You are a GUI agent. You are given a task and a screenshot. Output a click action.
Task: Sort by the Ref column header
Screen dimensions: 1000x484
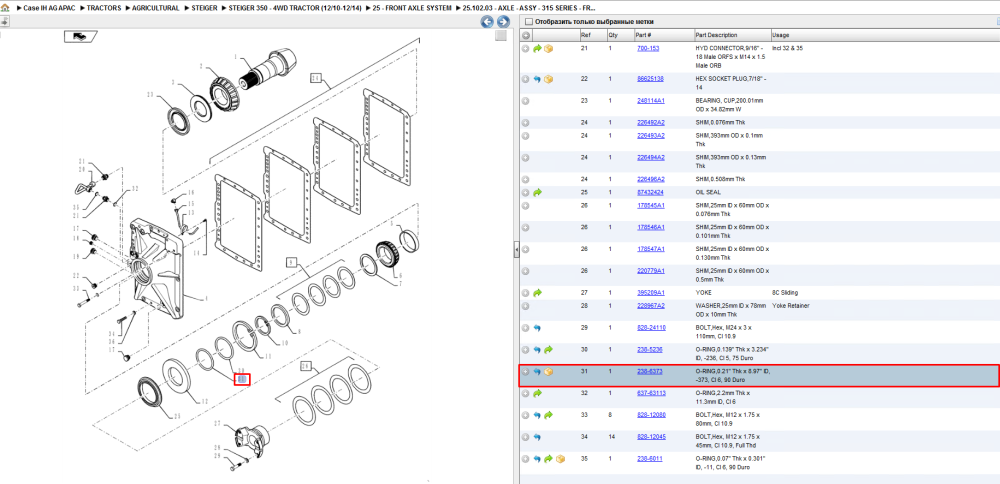click(x=585, y=35)
